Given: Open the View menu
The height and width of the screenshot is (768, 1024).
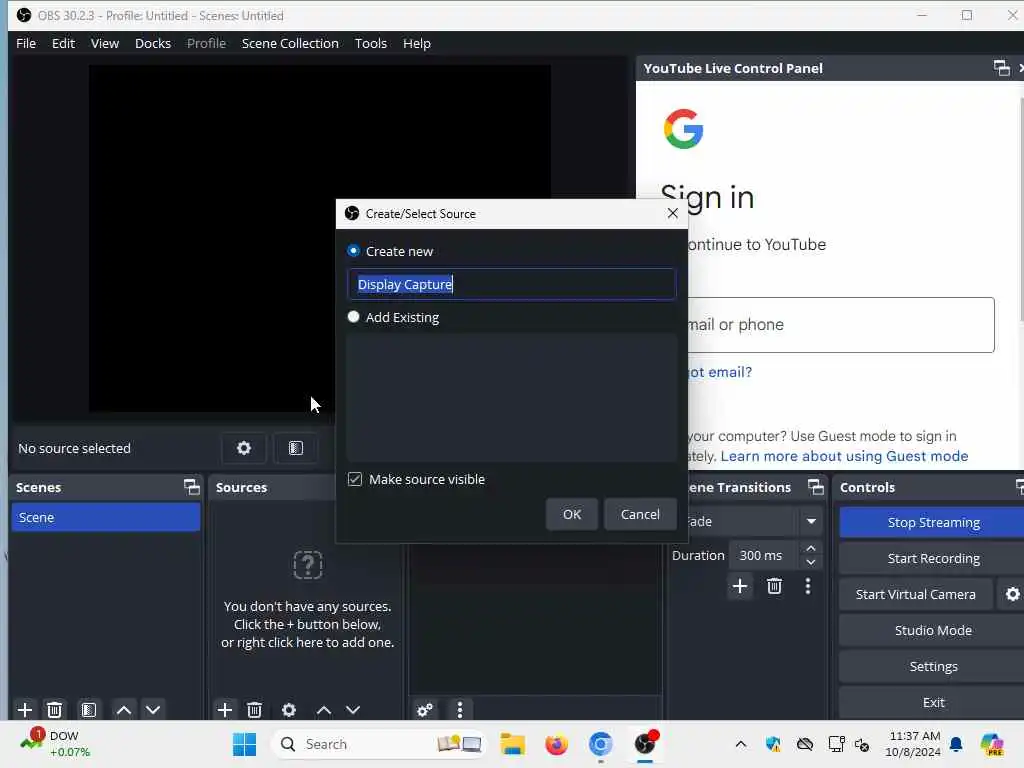Looking at the screenshot, I should click(104, 43).
